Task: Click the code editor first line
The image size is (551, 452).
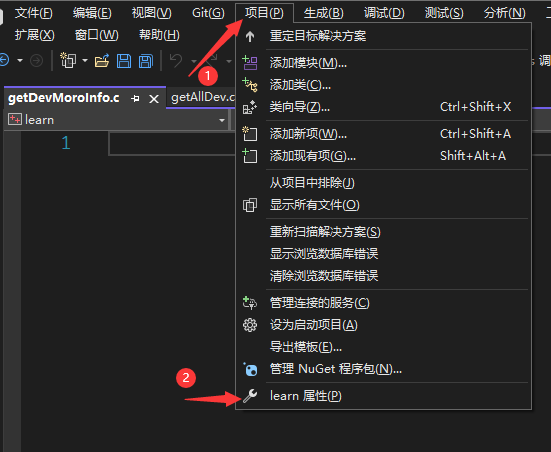Action: coord(172,143)
